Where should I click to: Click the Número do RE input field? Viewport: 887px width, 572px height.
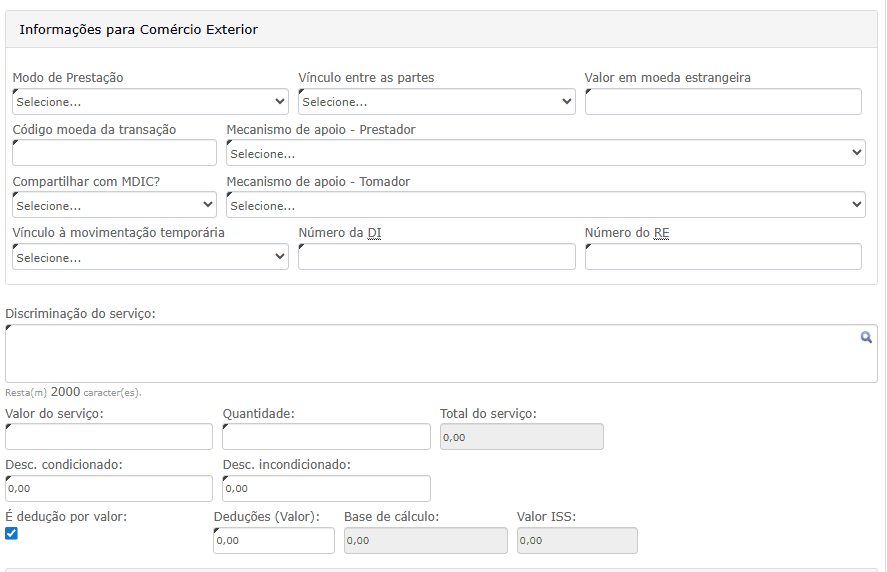[723, 257]
